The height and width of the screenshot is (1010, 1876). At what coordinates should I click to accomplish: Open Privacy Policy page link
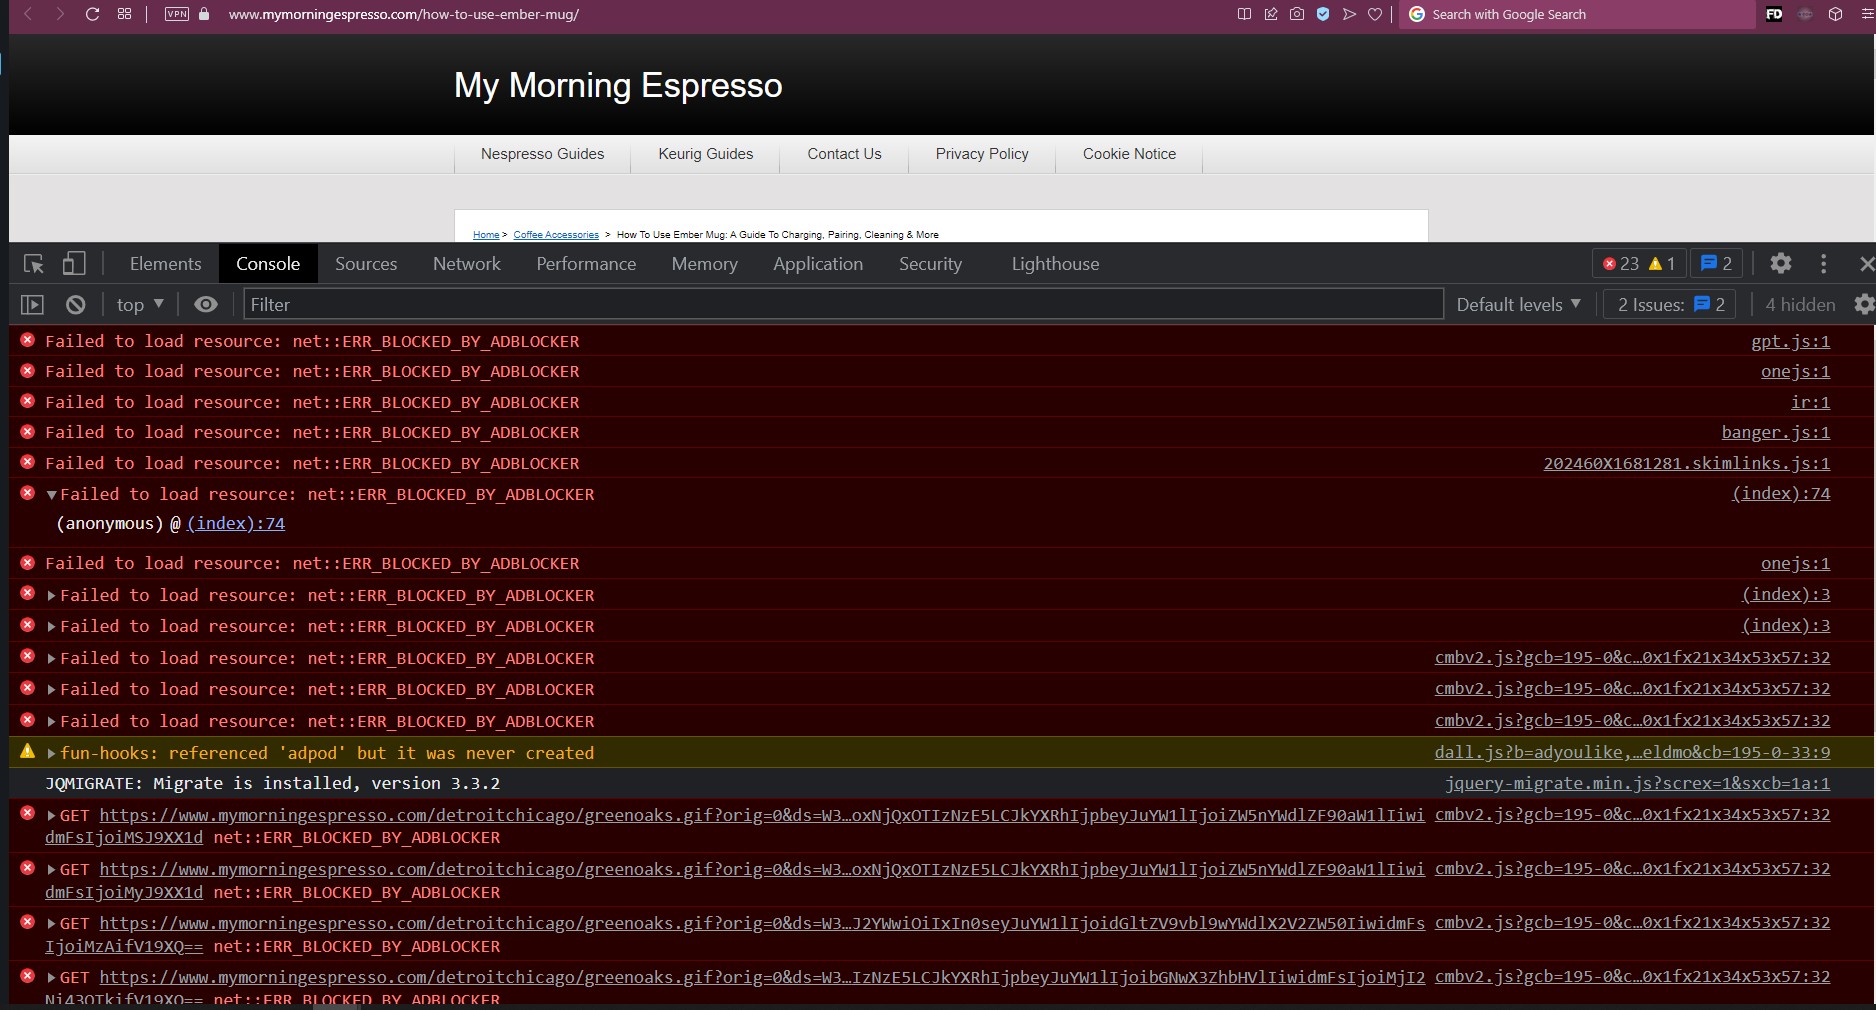coord(982,154)
